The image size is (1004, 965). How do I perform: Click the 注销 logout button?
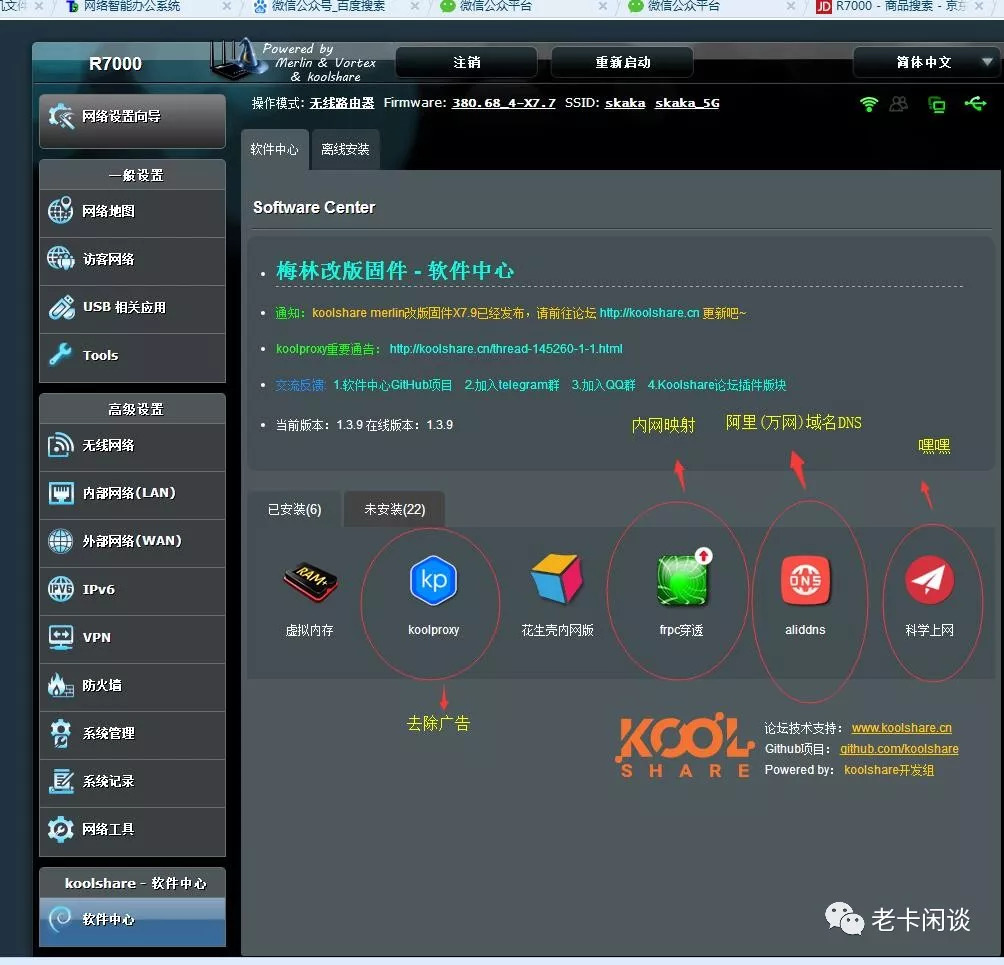(x=467, y=63)
